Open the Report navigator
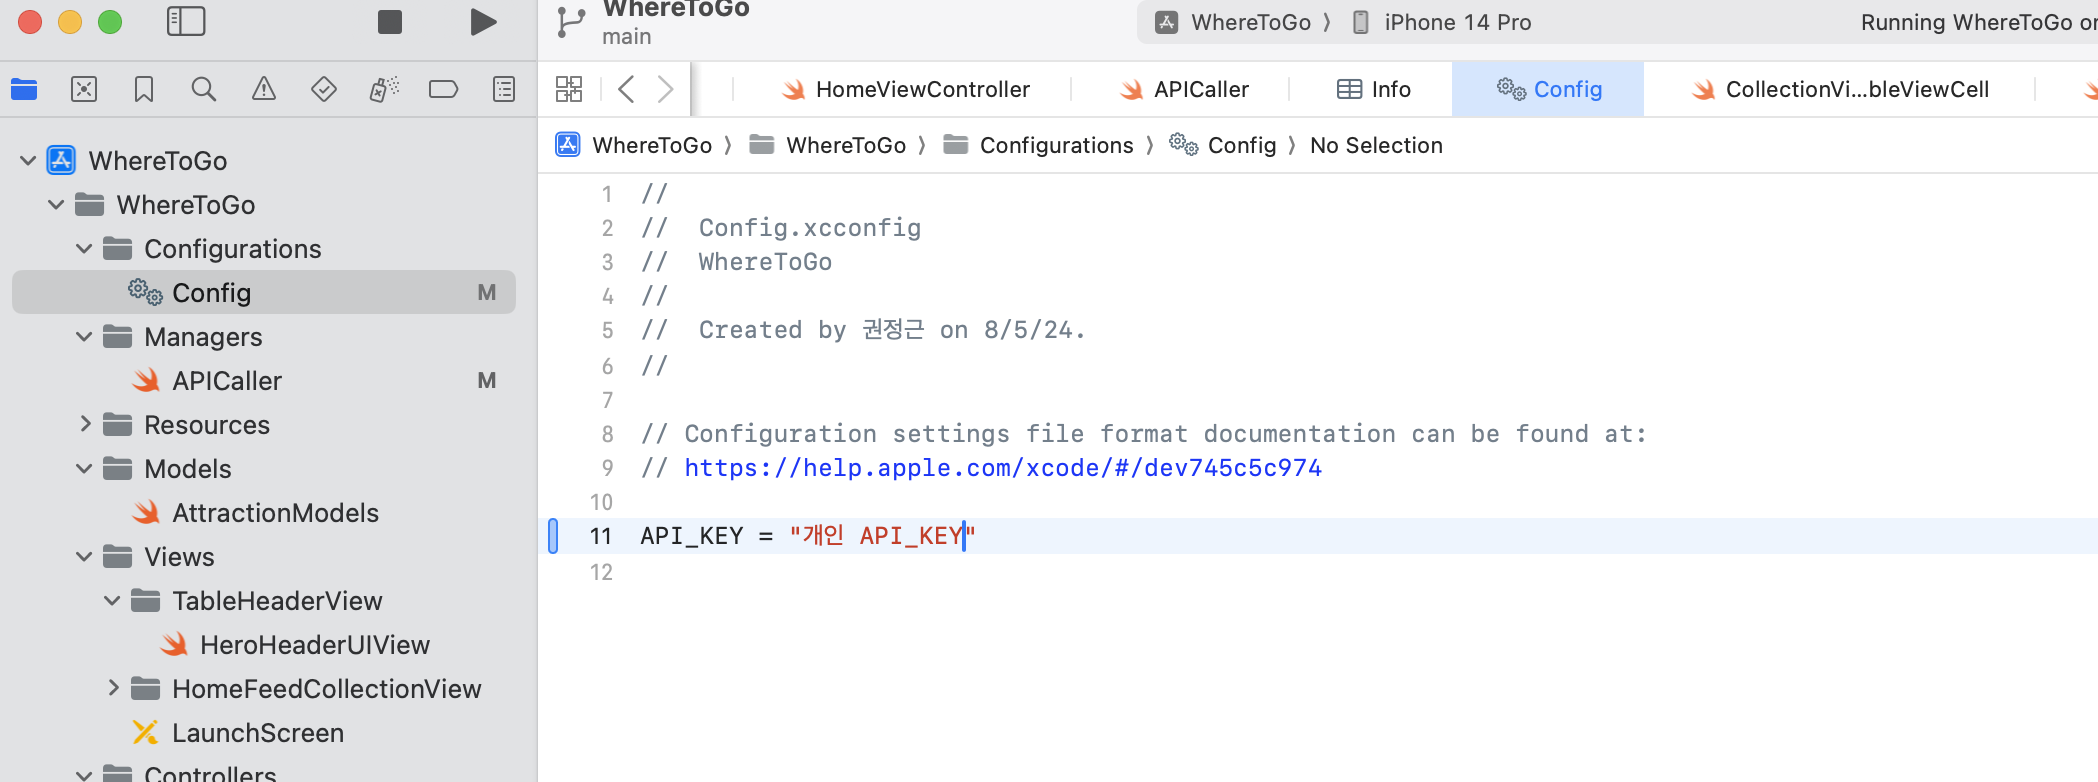This screenshot has width=2098, height=782. [x=504, y=89]
